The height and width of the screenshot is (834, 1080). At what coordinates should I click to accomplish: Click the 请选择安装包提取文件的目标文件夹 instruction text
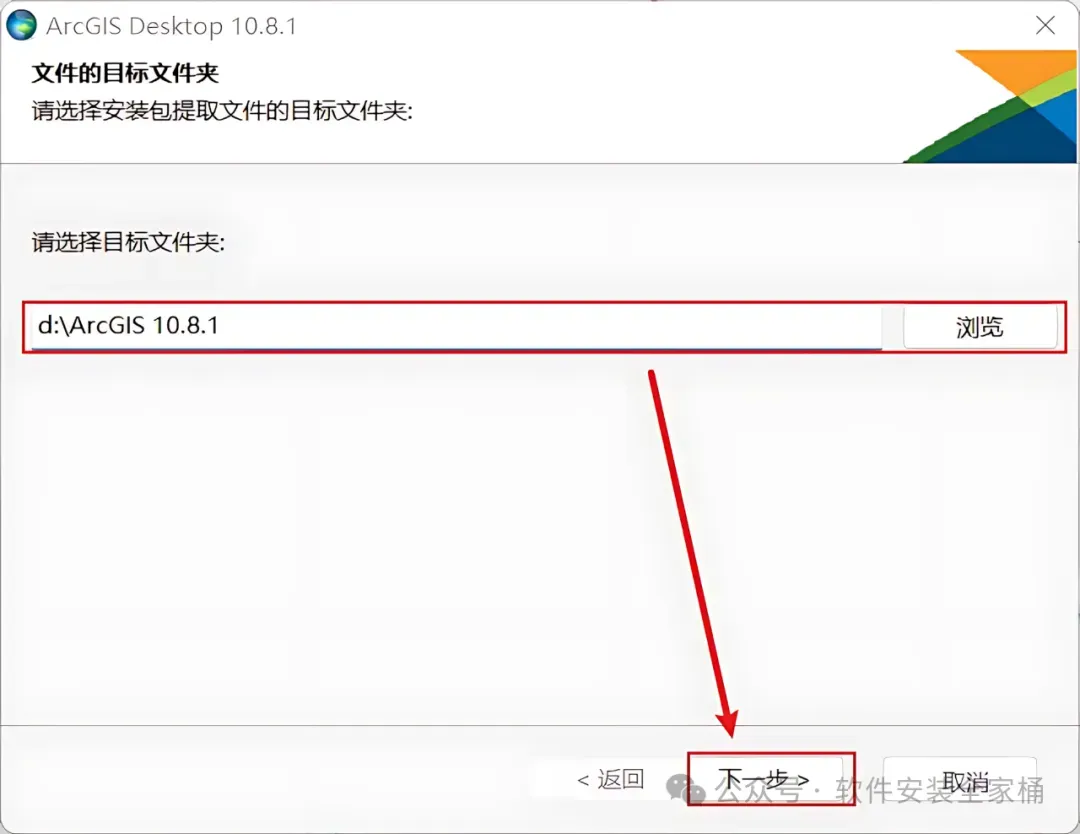click(222, 110)
